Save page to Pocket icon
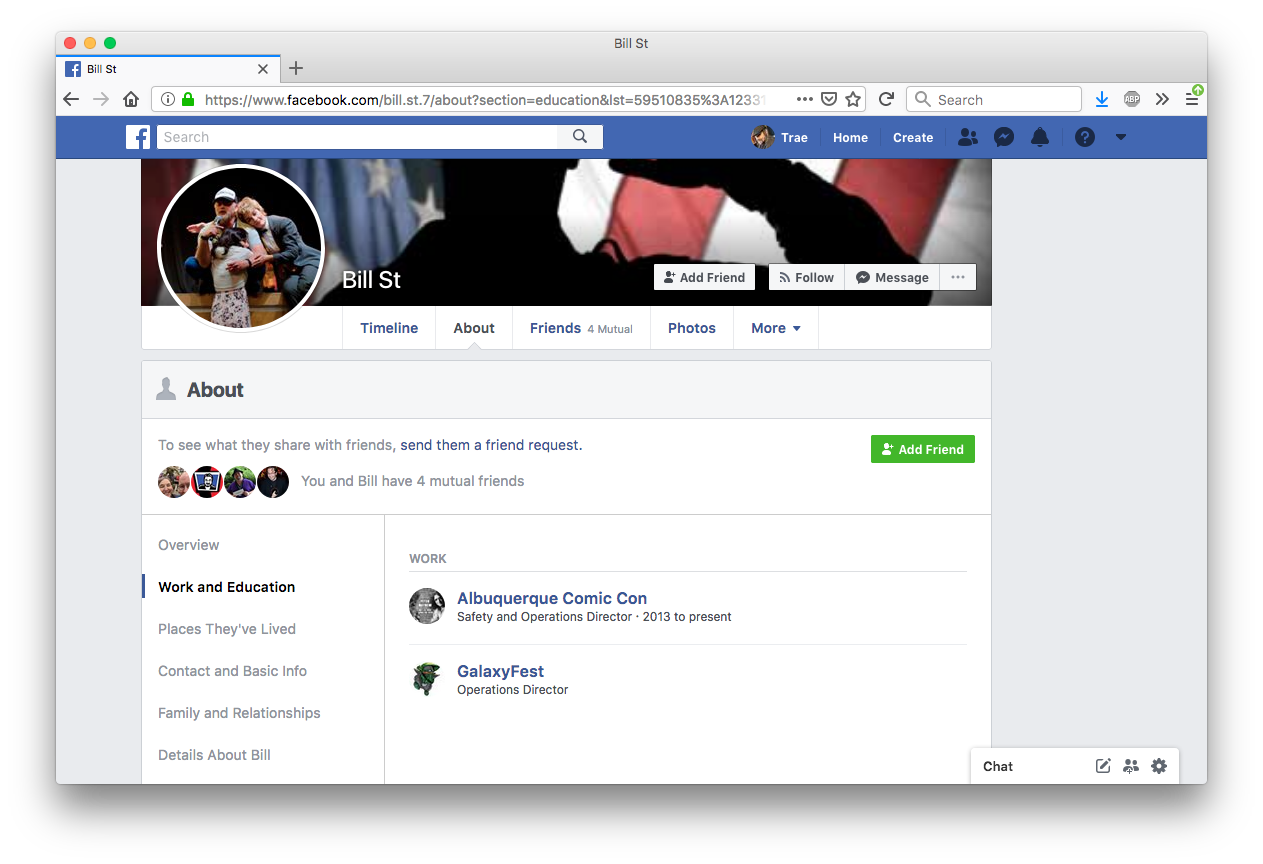Viewport: 1263px width, 864px height. [829, 99]
